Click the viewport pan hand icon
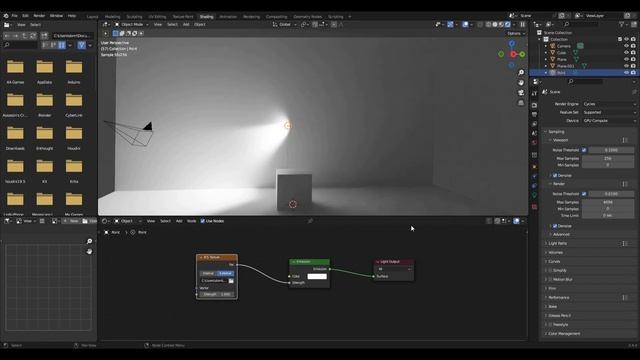 pyautogui.click(x=521, y=83)
